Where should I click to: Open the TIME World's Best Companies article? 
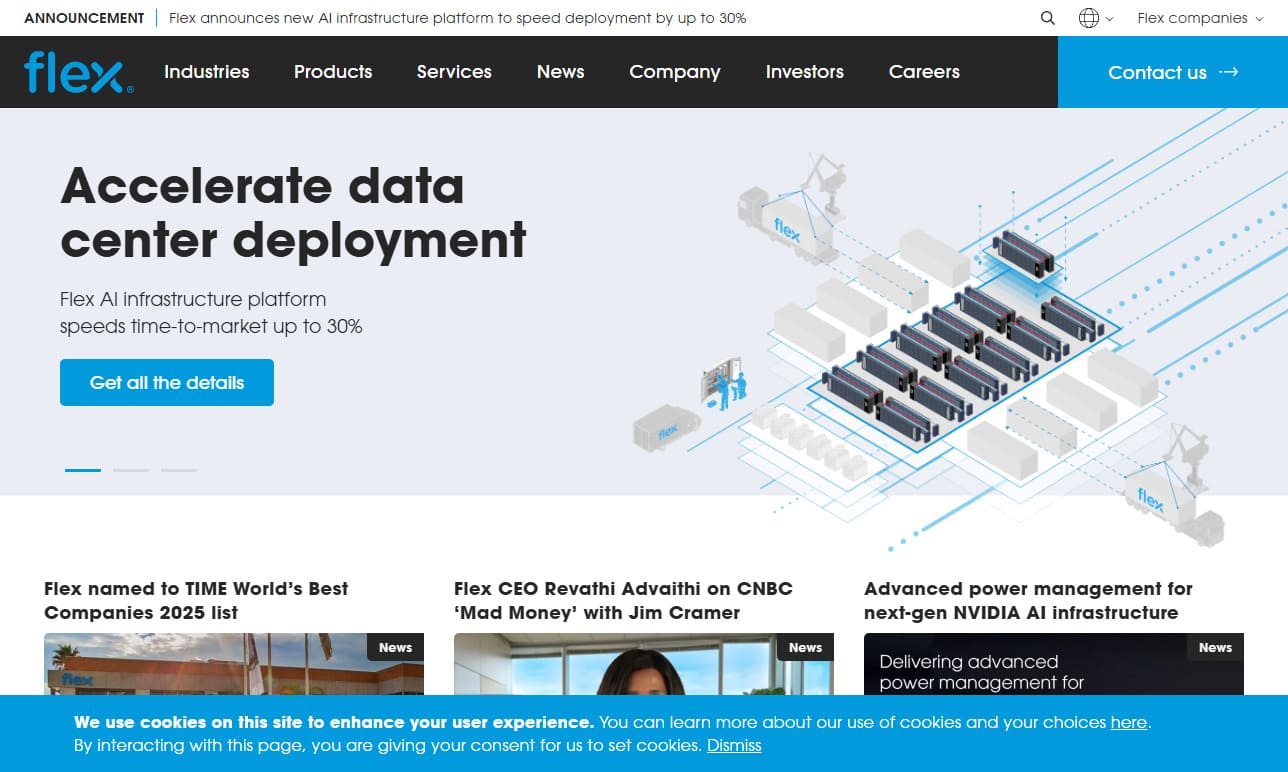click(196, 600)
